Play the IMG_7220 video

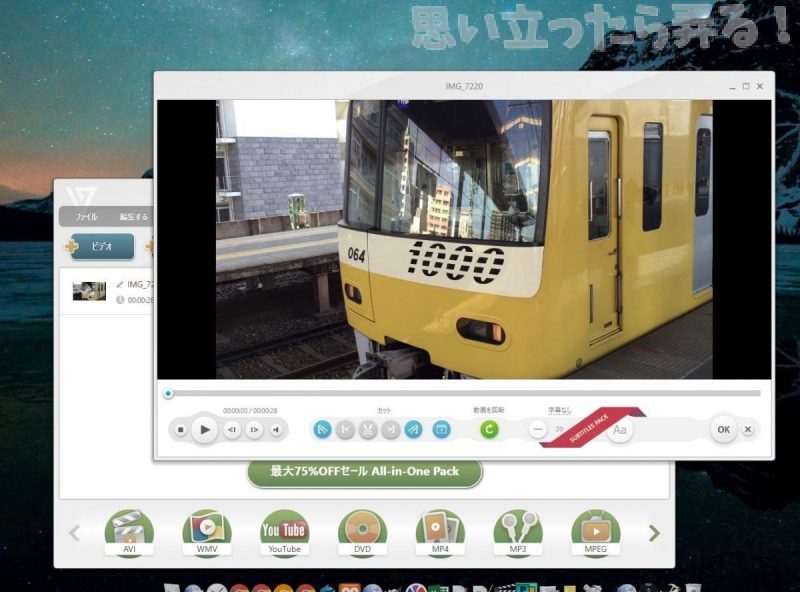pyautogui.click(x=205, y=430)
